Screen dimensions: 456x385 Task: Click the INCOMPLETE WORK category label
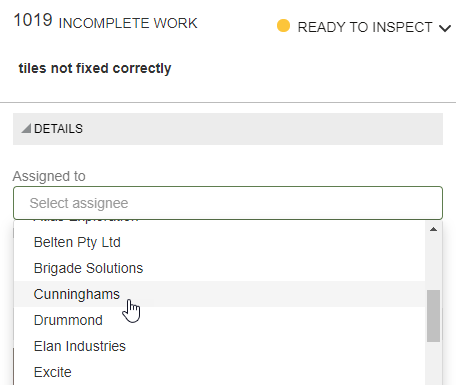[x=128, y=23]
